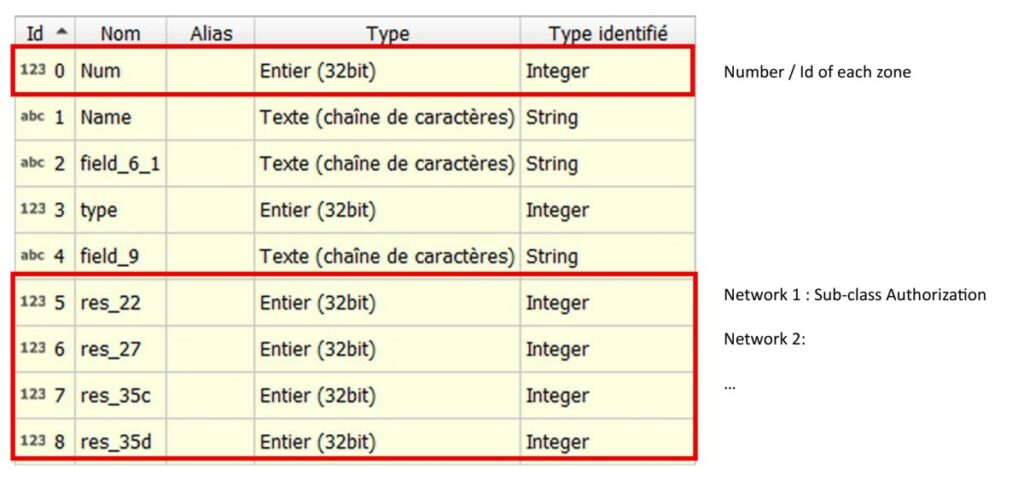Click the text type icon for Name
Image resolution: width=1024 pixels, height=481 pixels.
[x=33, y=117]
